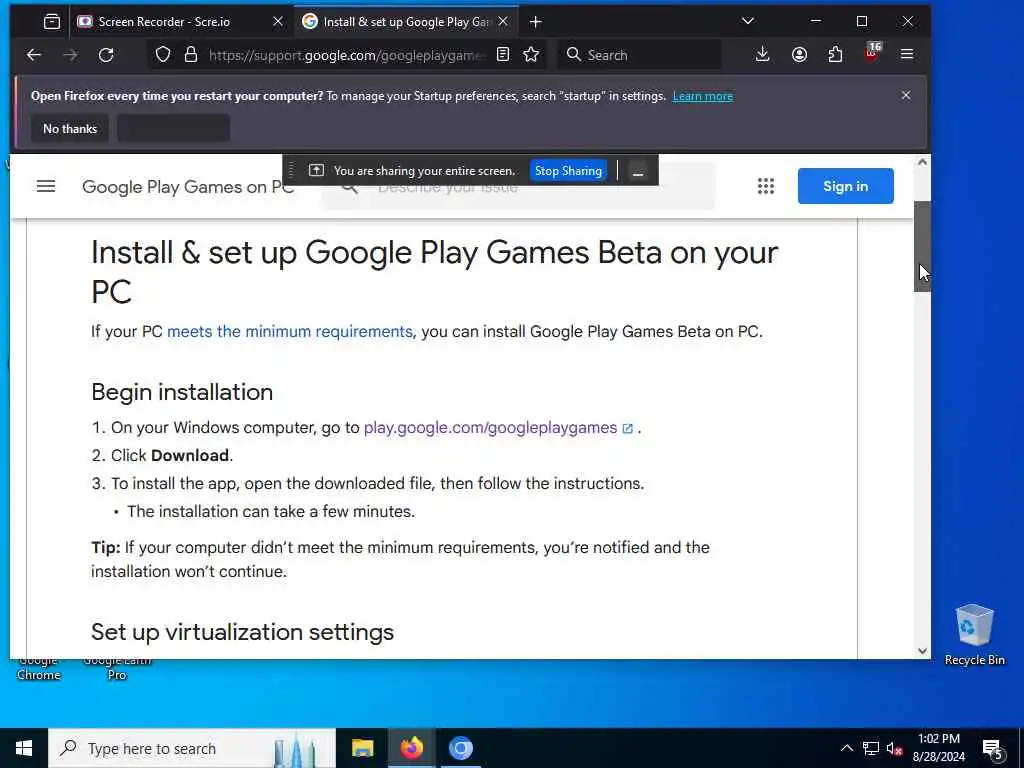Viewport: 1024px width, 768px height.
Task: Reload the current page
Action: click(x=106, y=55)
